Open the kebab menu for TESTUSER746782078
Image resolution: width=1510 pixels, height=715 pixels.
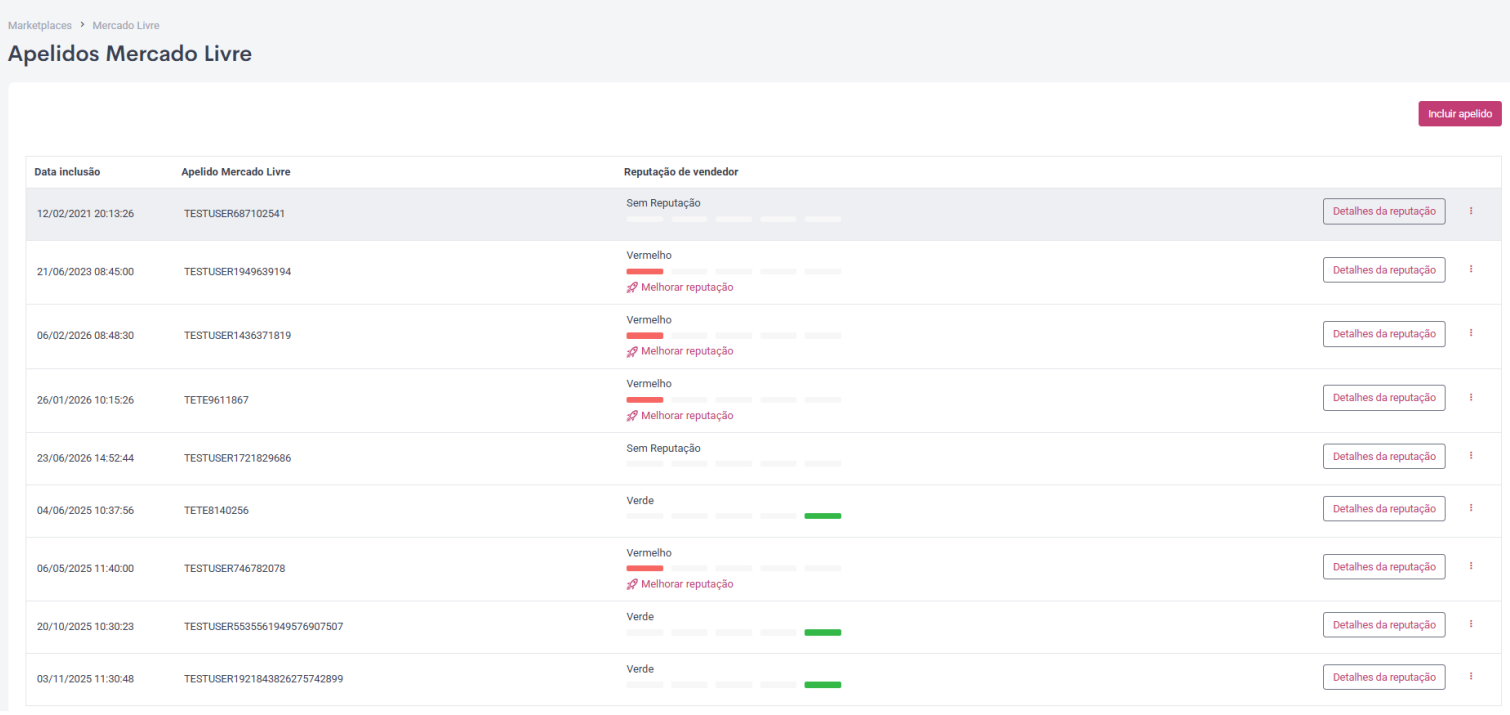(x=1470, y=566)
